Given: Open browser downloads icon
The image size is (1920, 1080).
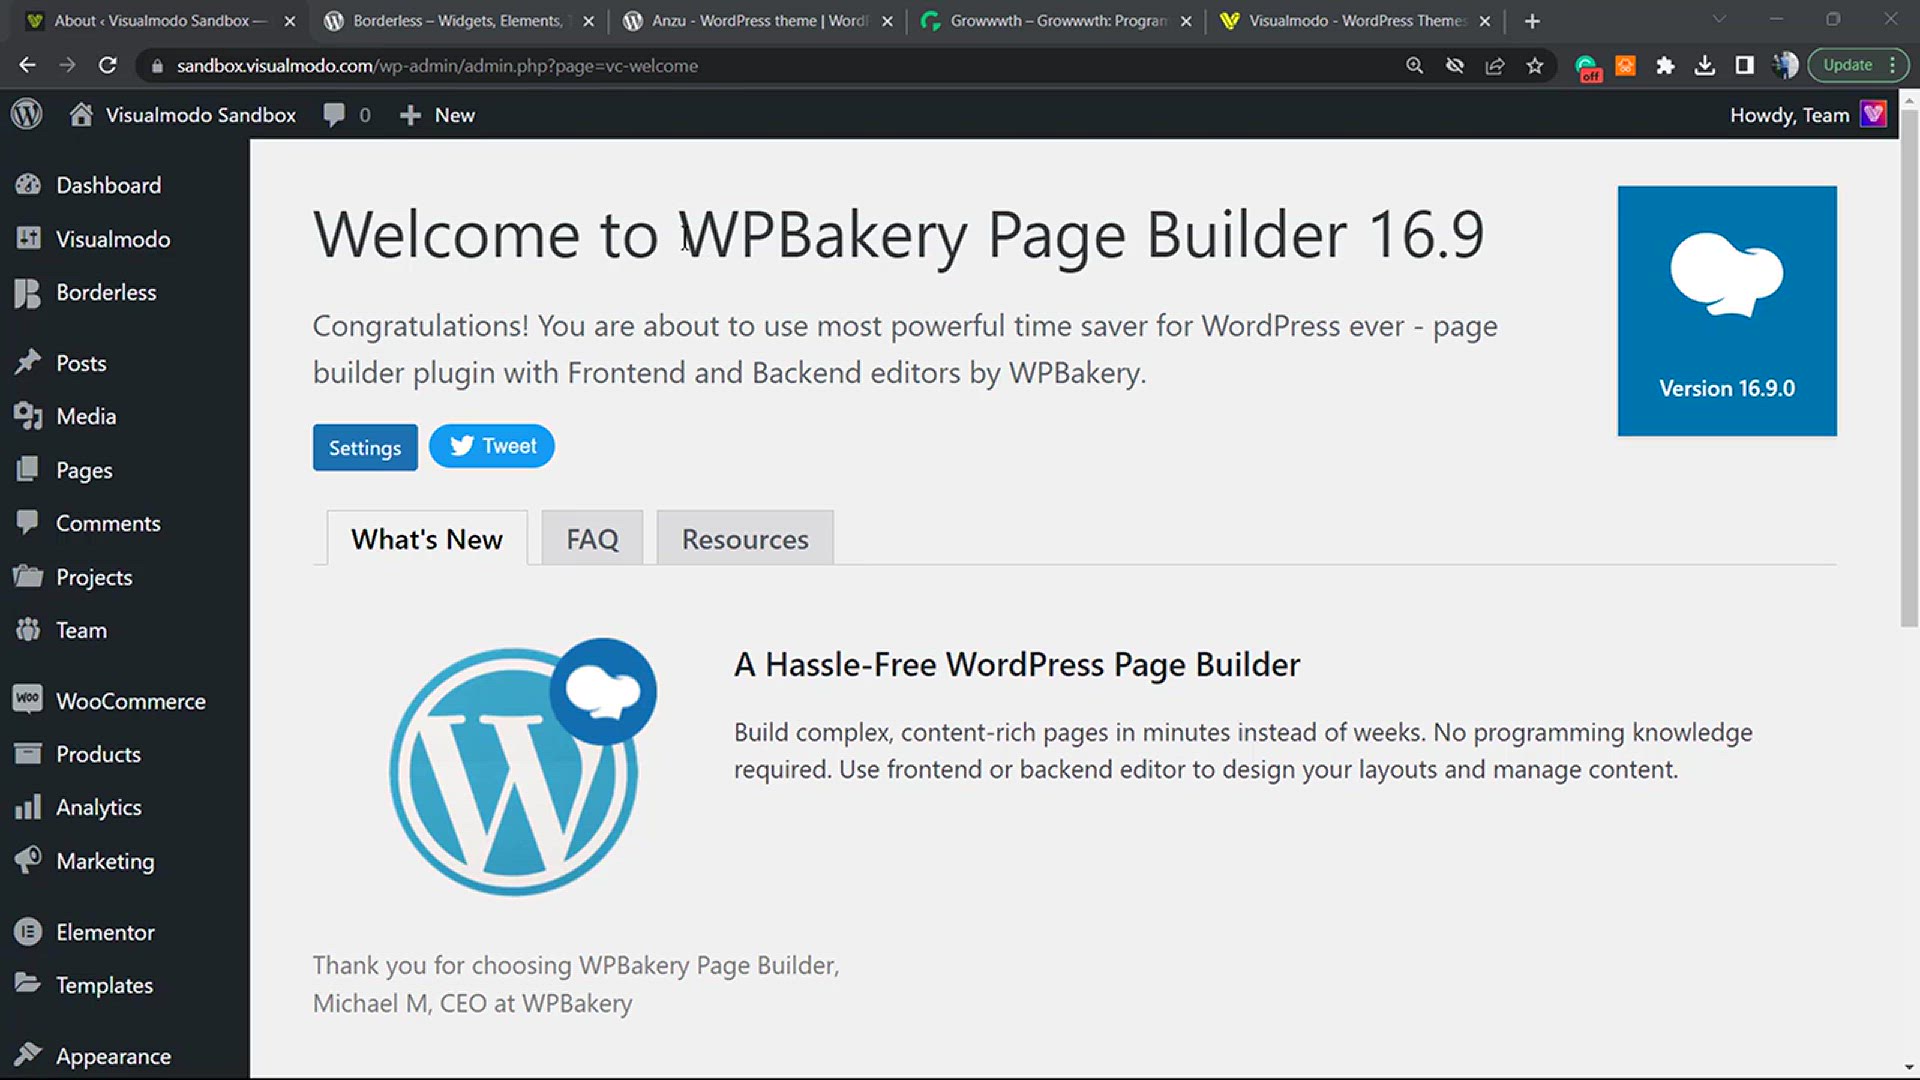Looking at the screenshot, I should [x=1705, y=65].
